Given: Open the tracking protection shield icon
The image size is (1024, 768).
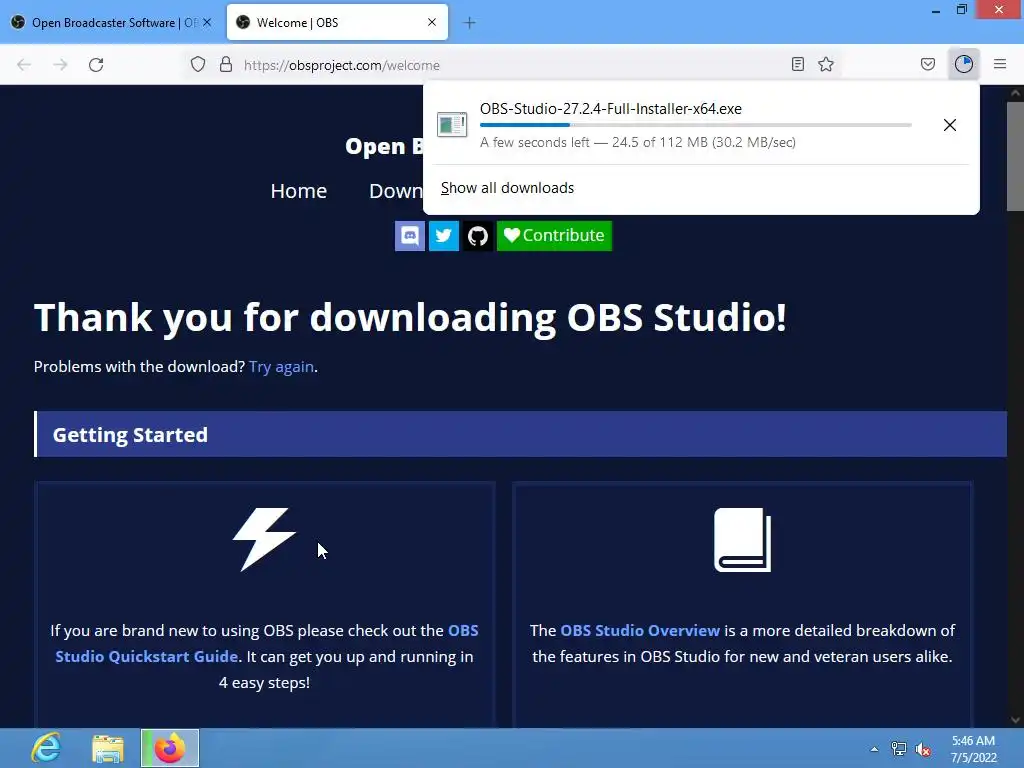Looking at the screenshot, I should (x=198, y=65).
